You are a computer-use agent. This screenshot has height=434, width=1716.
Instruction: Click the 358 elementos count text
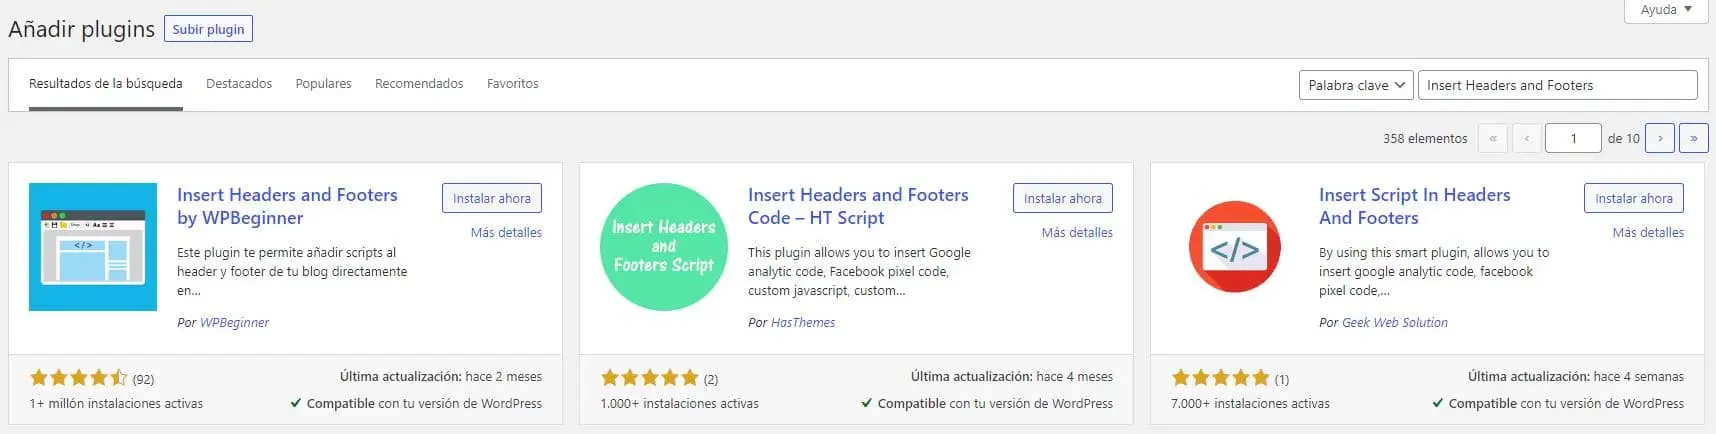point(1425,138)
